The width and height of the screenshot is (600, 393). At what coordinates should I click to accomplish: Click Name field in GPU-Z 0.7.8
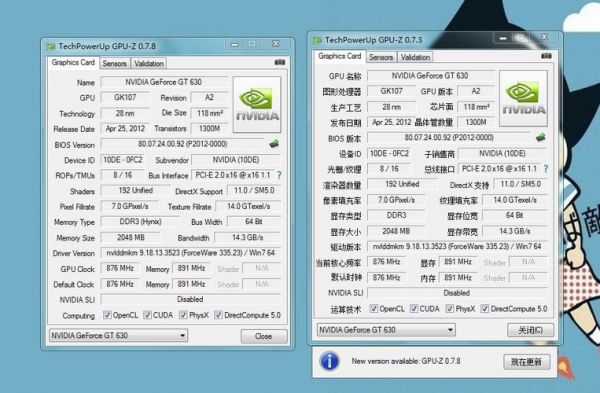point(164,82)
